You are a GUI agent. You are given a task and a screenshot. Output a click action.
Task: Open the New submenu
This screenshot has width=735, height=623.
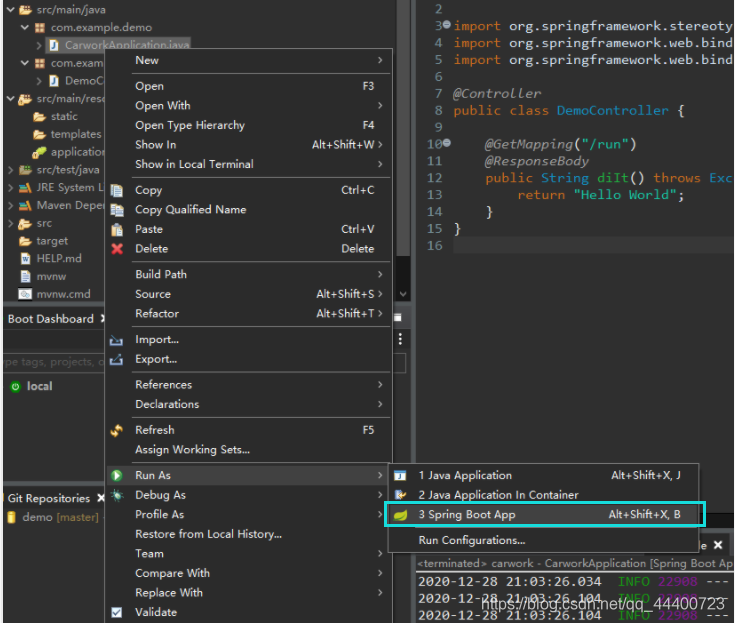249,60
